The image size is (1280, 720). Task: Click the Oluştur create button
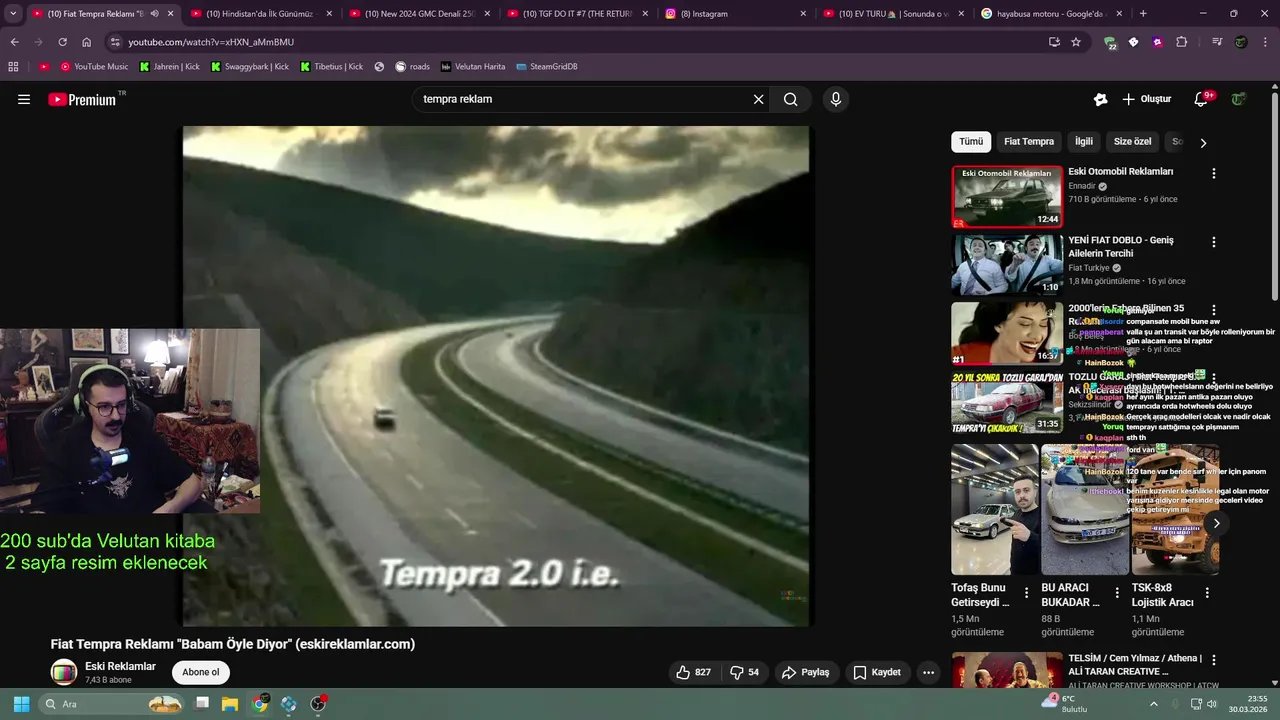pyautogui.click(x=1146, y=99)
